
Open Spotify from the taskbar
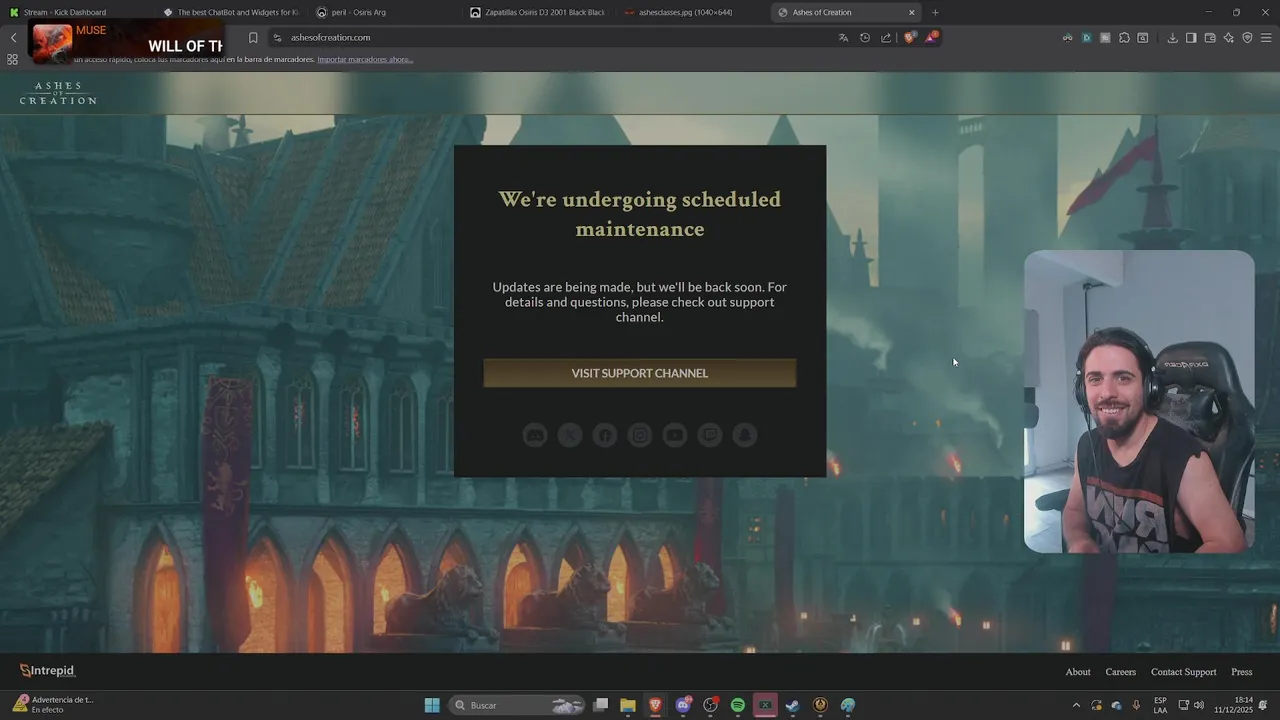tap(737, 705)
